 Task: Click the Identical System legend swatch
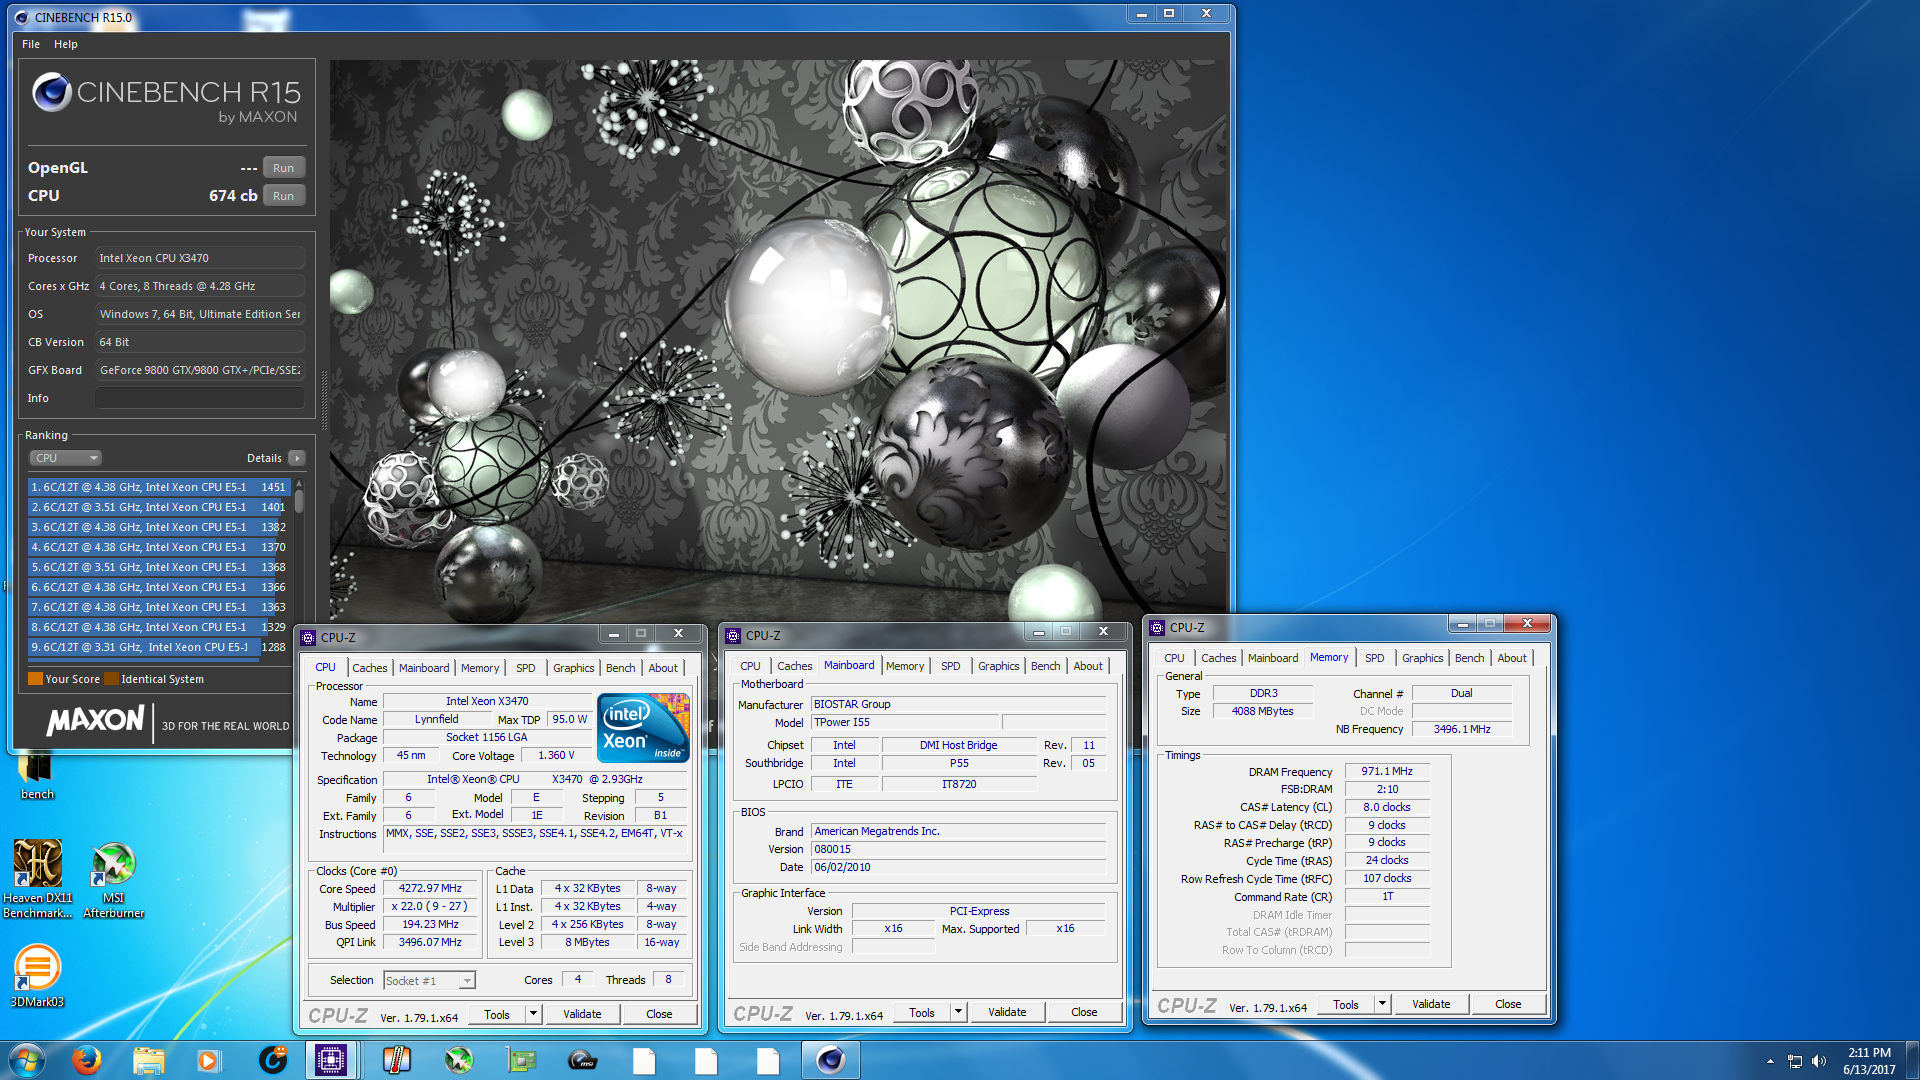point(111,679)
